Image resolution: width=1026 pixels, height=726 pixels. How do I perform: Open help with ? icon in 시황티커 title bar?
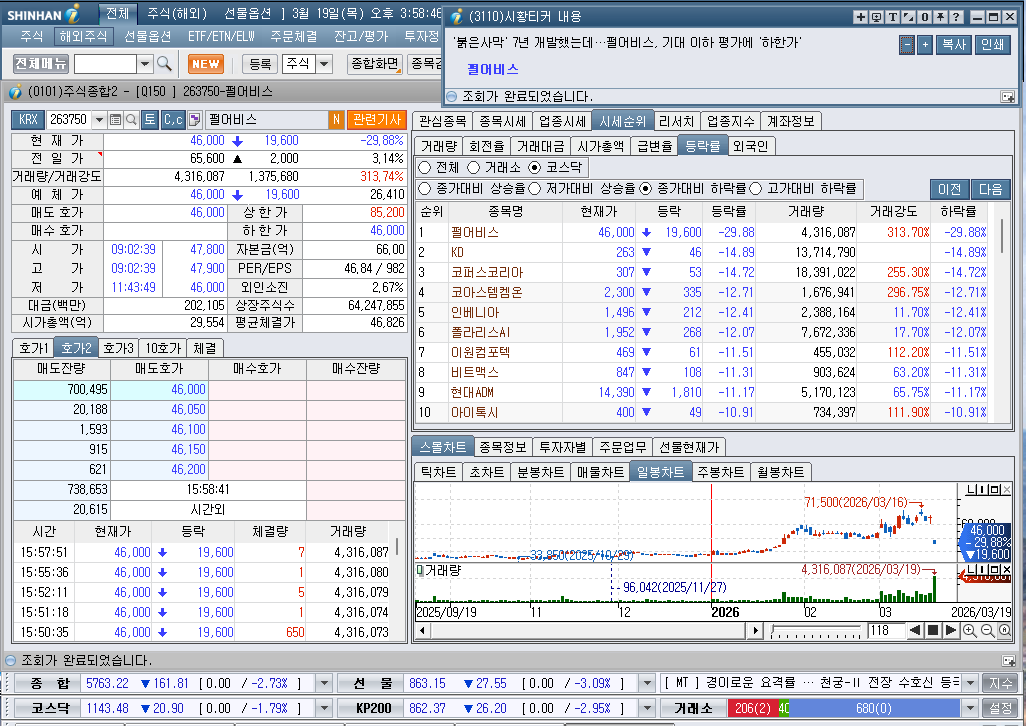pyautogui.click(x=955, y=17)
